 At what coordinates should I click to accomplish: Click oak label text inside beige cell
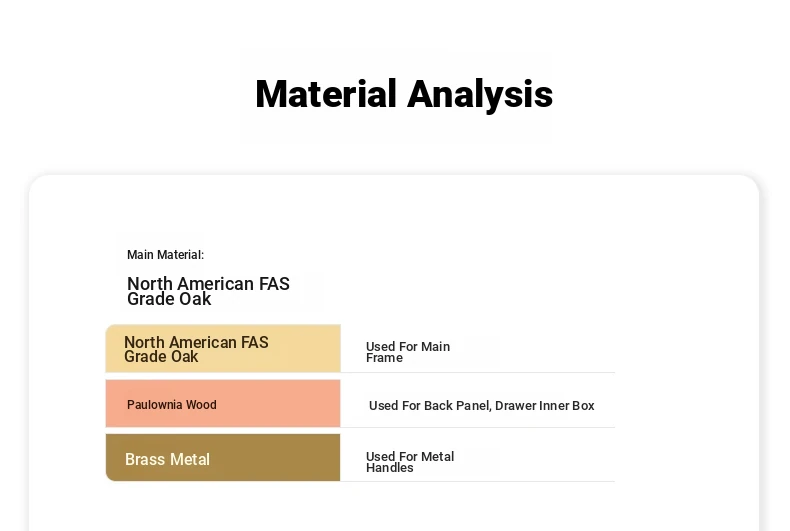[196, 349]
